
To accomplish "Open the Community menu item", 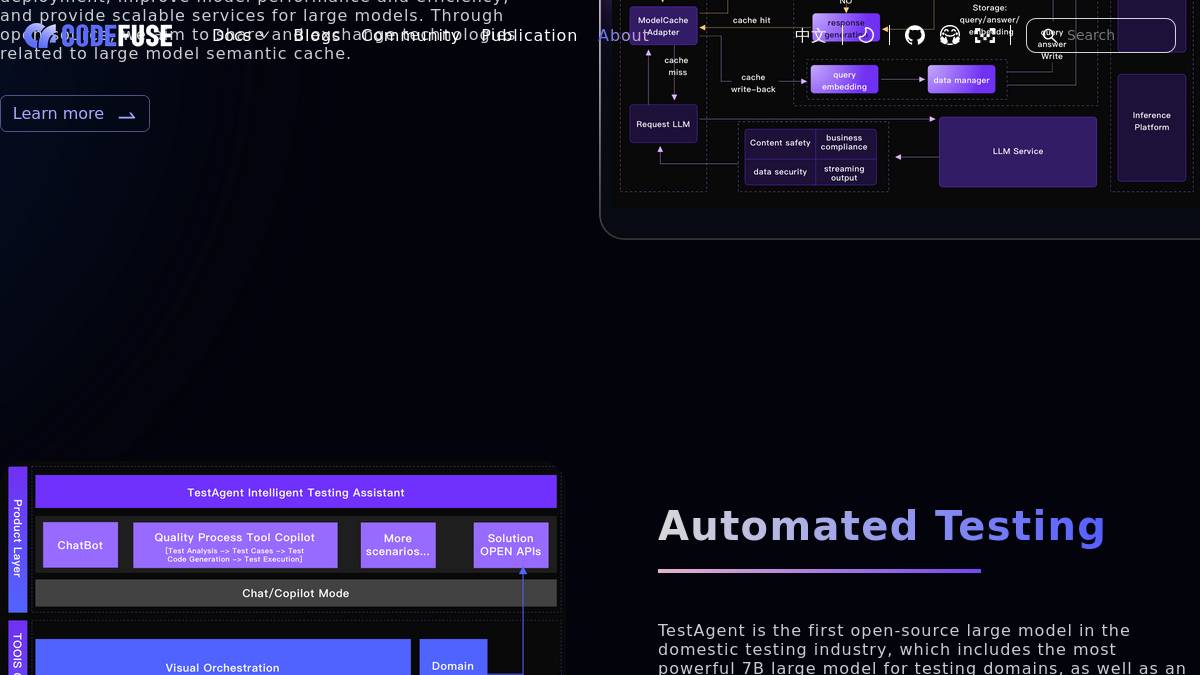I will tap(412, 35).
